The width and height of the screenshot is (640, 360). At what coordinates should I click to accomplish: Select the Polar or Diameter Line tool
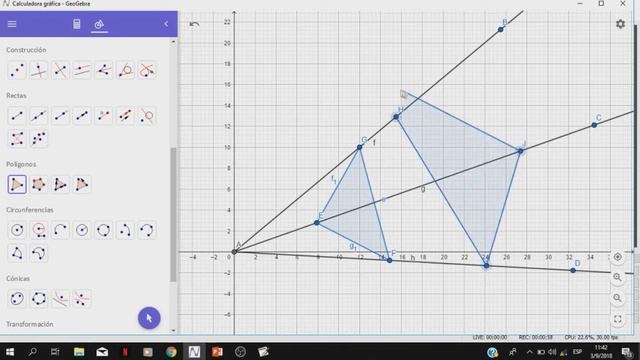(x=147, y=116)
